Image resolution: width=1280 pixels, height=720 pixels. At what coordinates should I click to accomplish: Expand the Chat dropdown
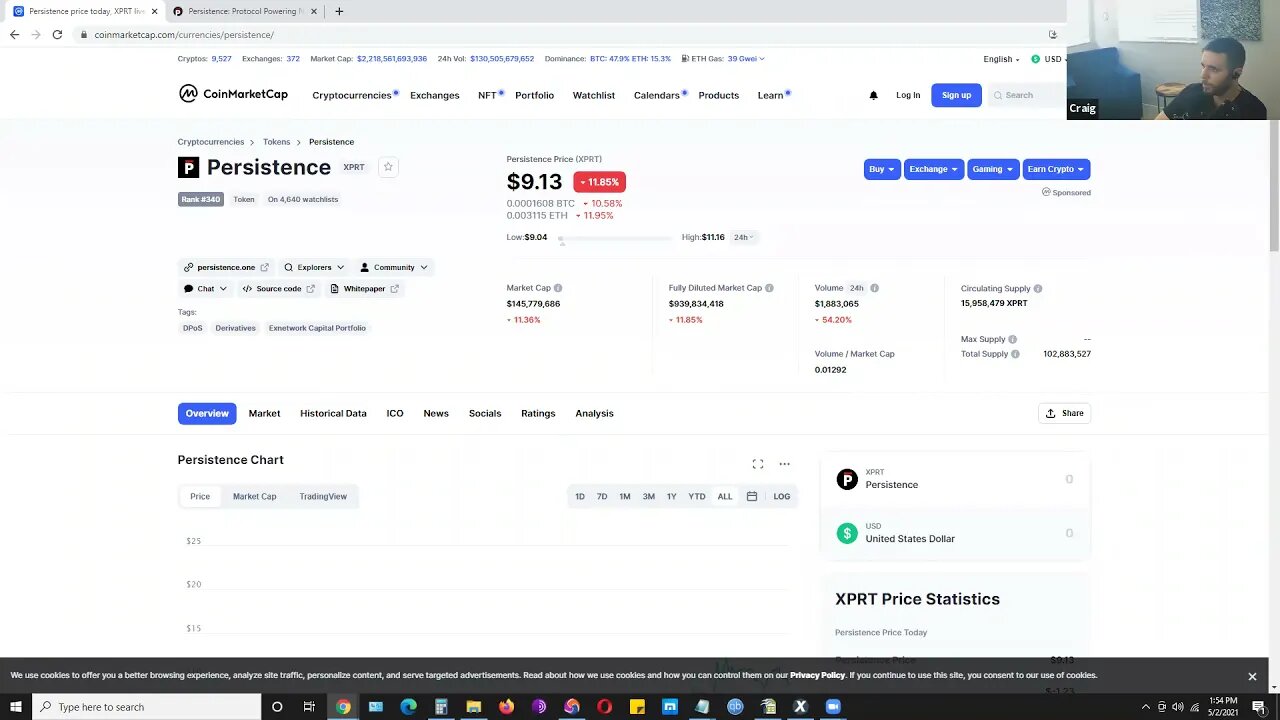click(205, 288)
